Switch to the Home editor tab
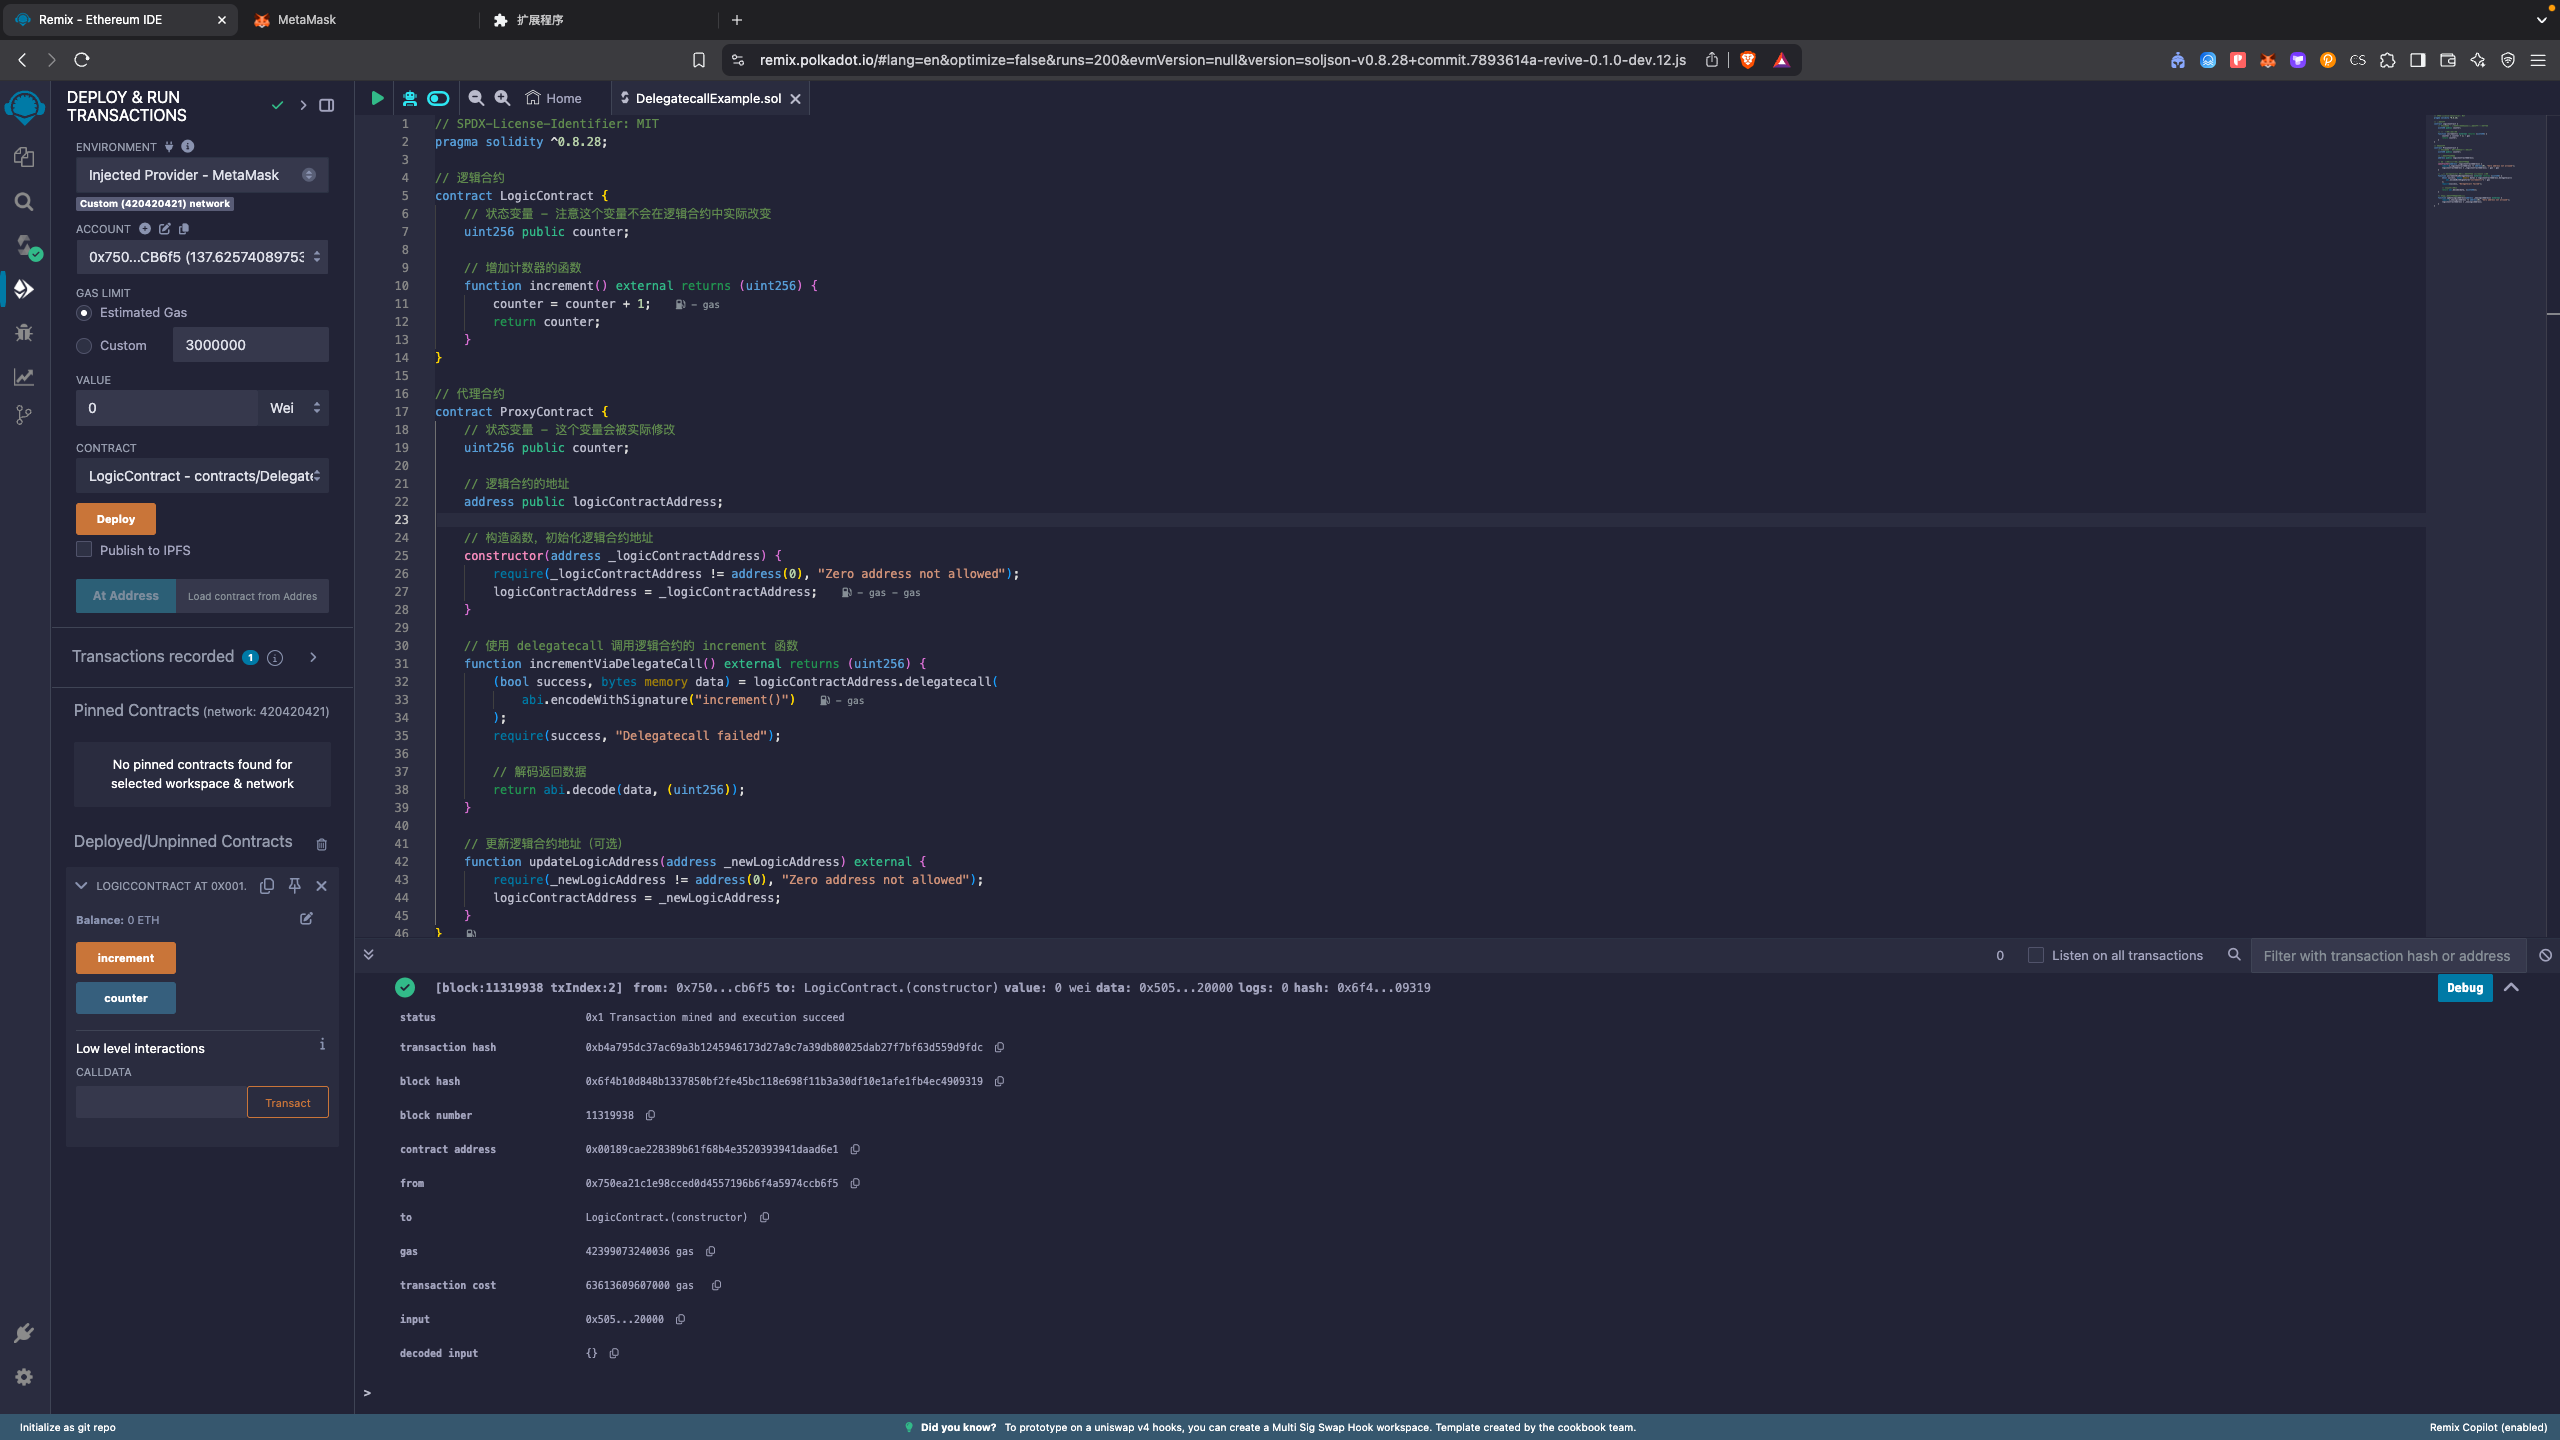The height and width of the screenshot is (1440, 2560). 554,98
